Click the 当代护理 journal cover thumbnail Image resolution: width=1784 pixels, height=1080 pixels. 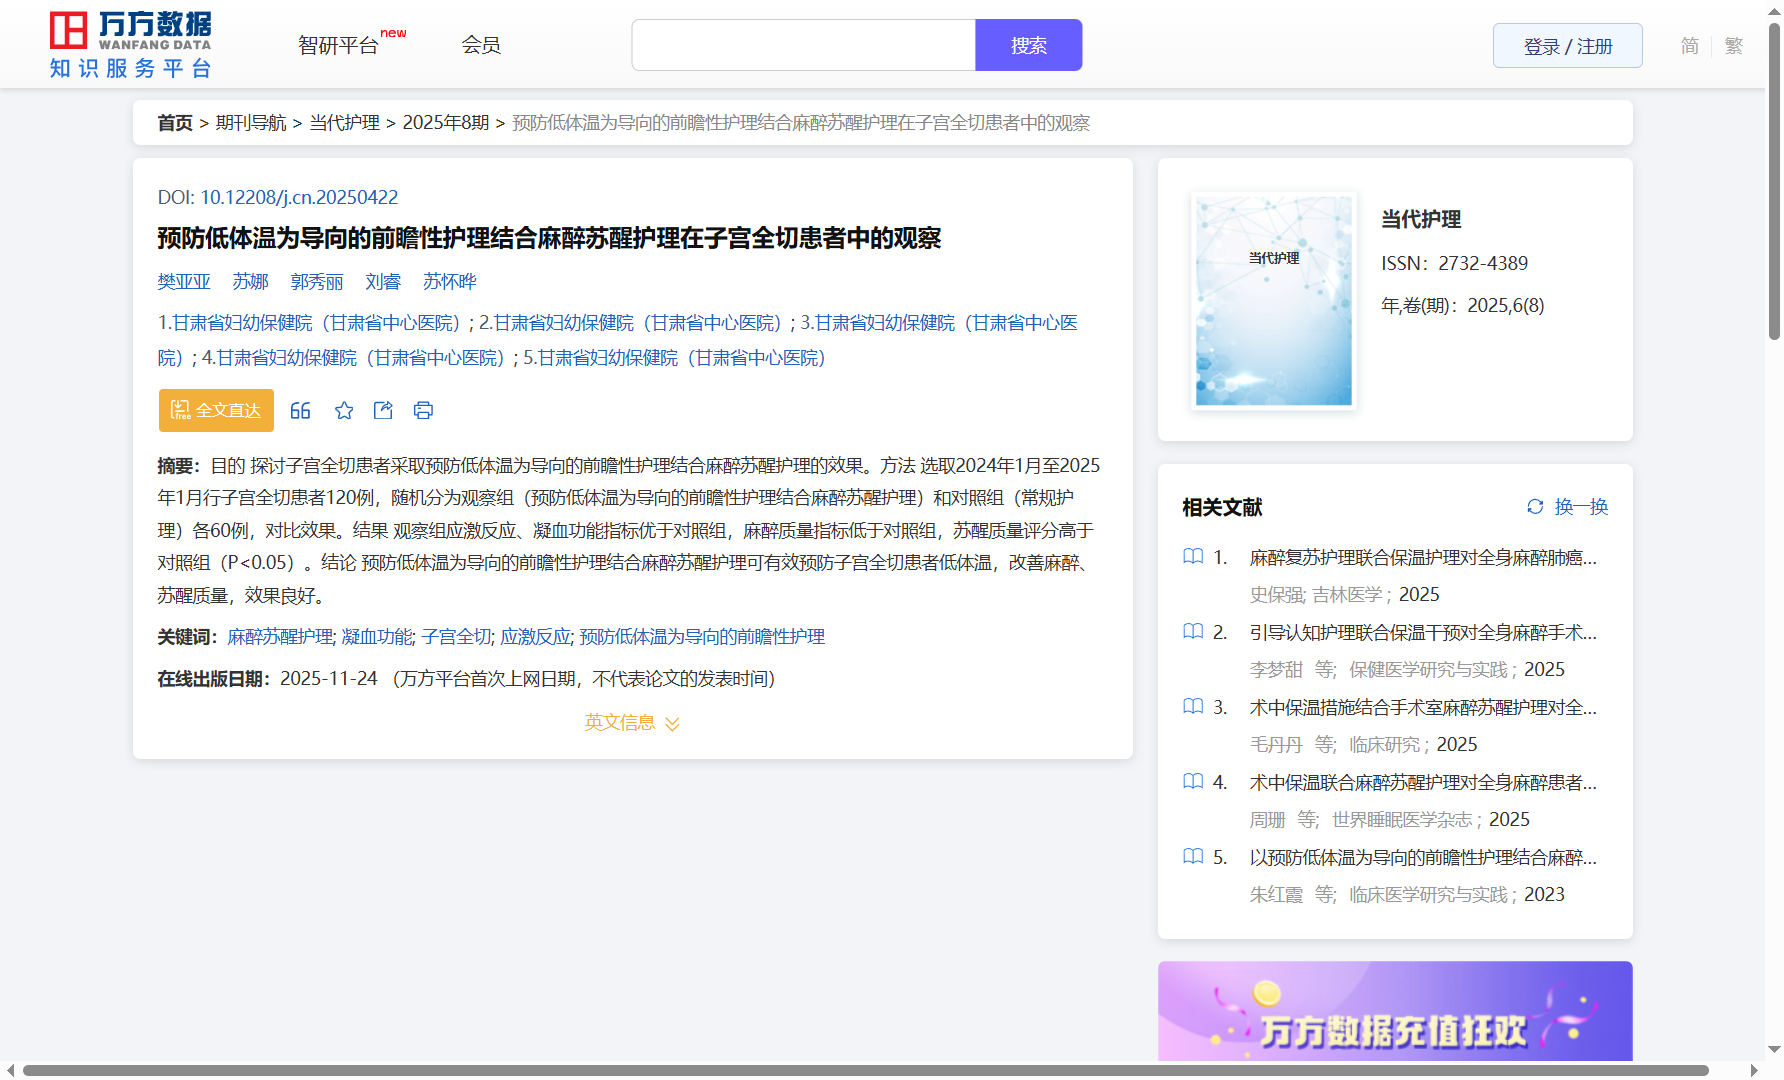click(1273, 300)
